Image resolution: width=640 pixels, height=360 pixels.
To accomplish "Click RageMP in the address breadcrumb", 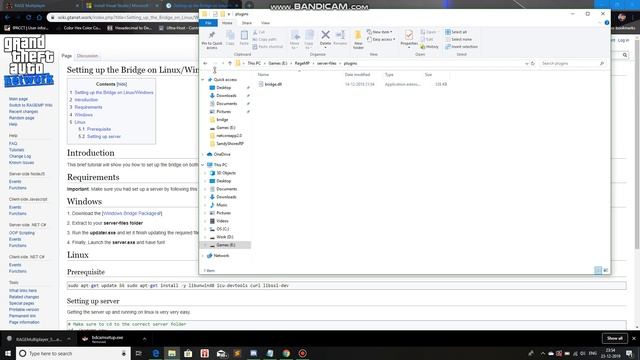I will [x=302, y=63].
